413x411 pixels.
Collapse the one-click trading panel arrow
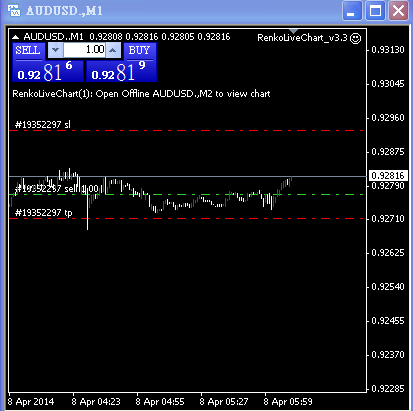pos(16,37)
